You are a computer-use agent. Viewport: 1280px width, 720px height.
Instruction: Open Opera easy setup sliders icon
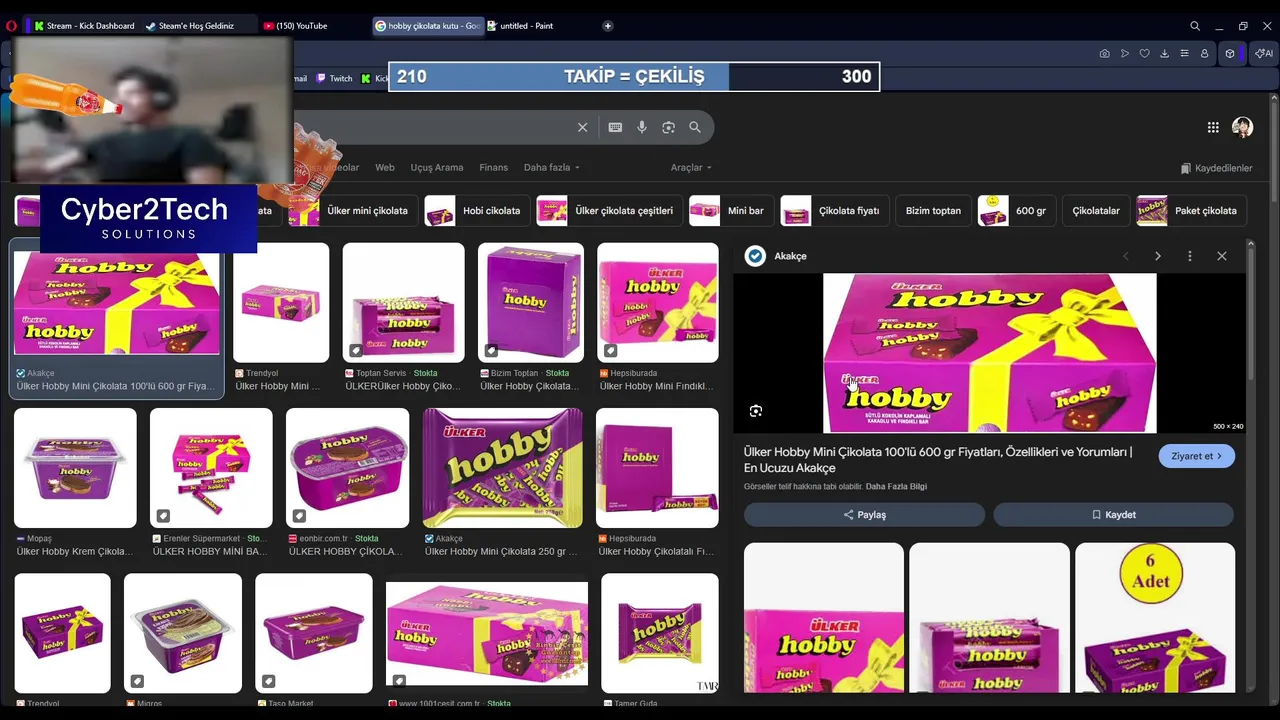click(x=1184, y=53)
